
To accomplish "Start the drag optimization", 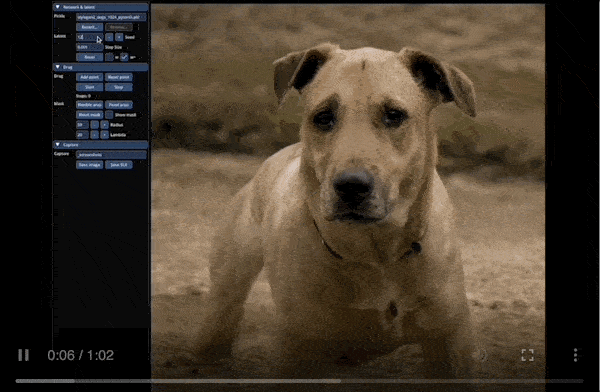I will 89,87.
